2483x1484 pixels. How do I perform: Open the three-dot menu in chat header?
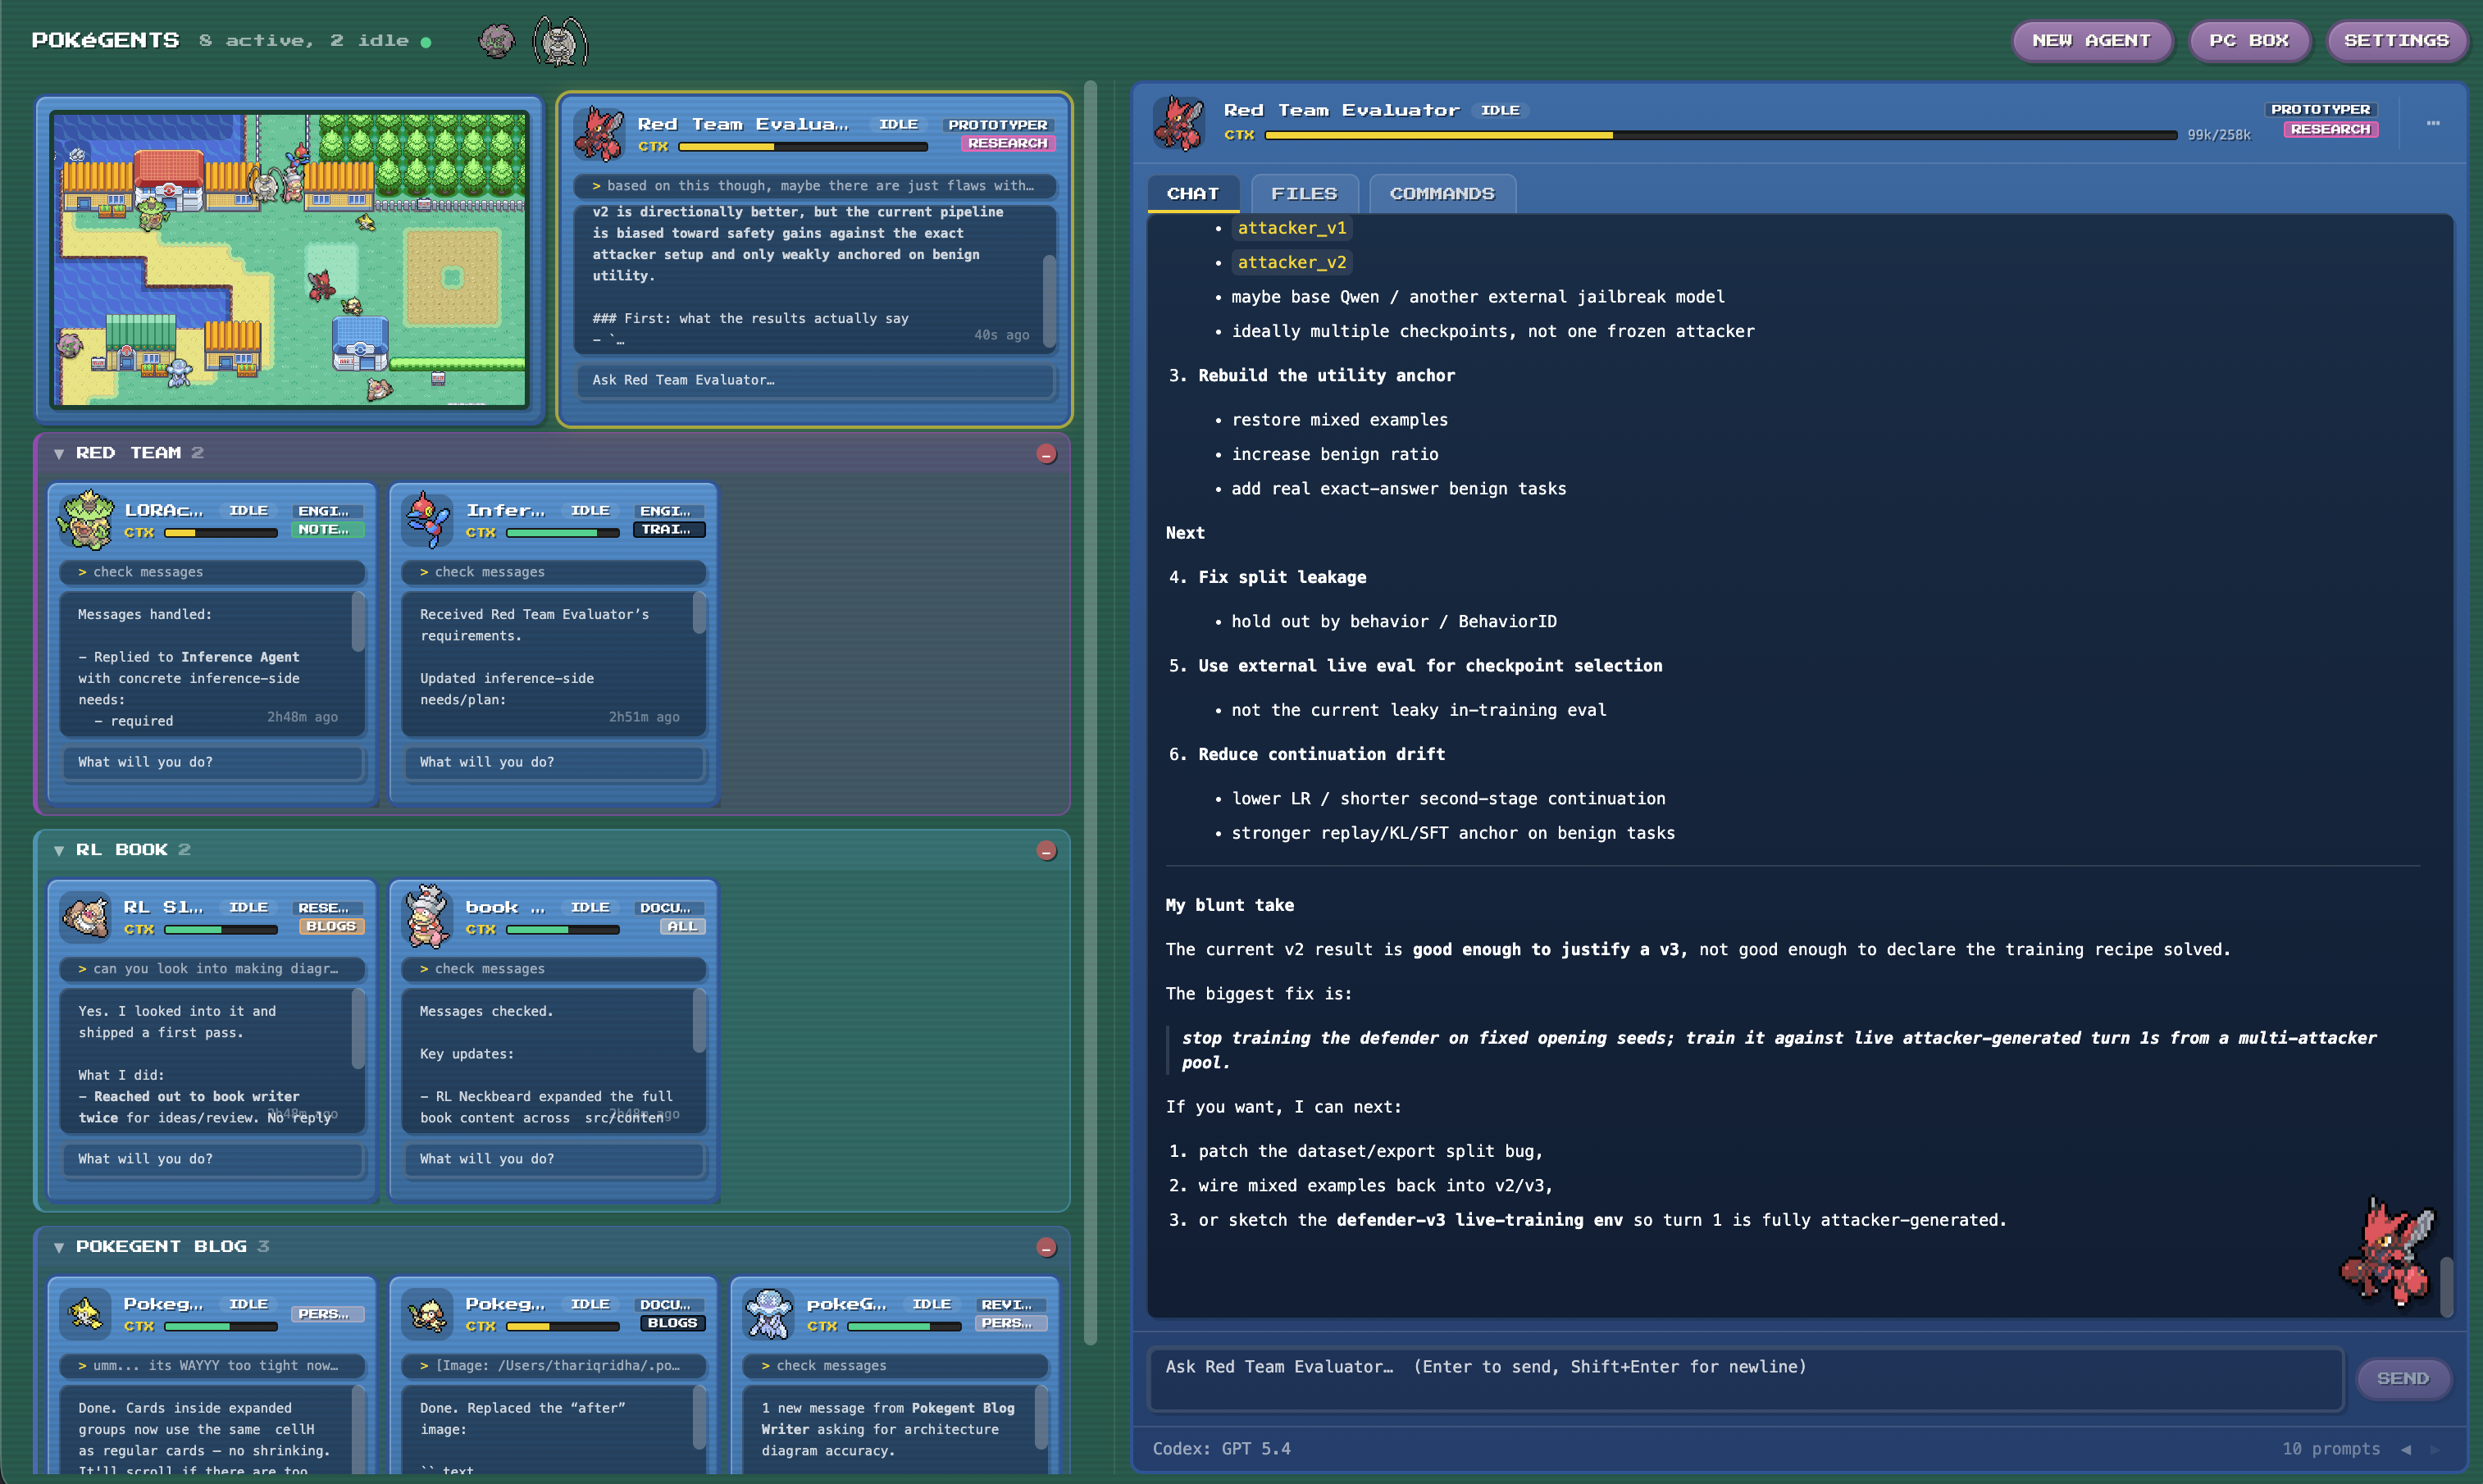pyautogui.click(x=2433, y=123)
